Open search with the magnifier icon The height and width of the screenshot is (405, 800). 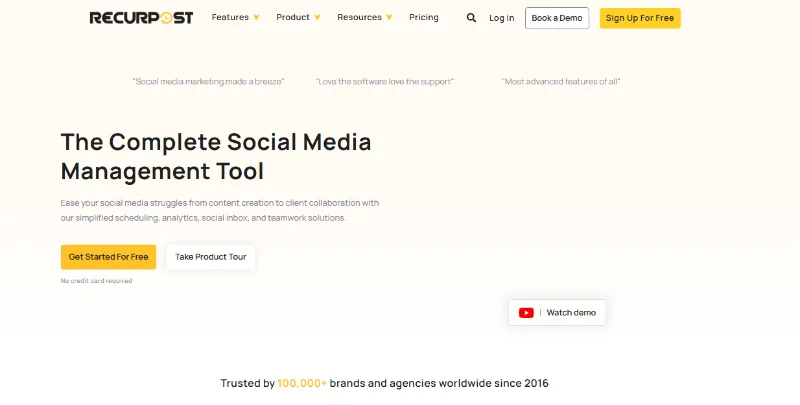(x=471, y=18)
